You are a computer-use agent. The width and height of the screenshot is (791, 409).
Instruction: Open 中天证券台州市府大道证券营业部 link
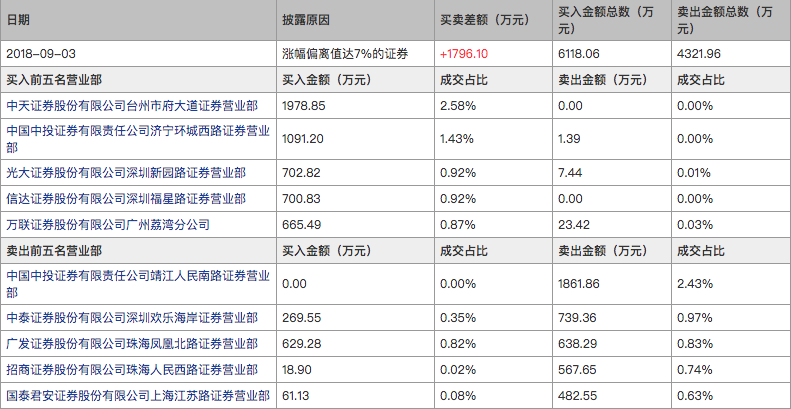coord(132,106)
